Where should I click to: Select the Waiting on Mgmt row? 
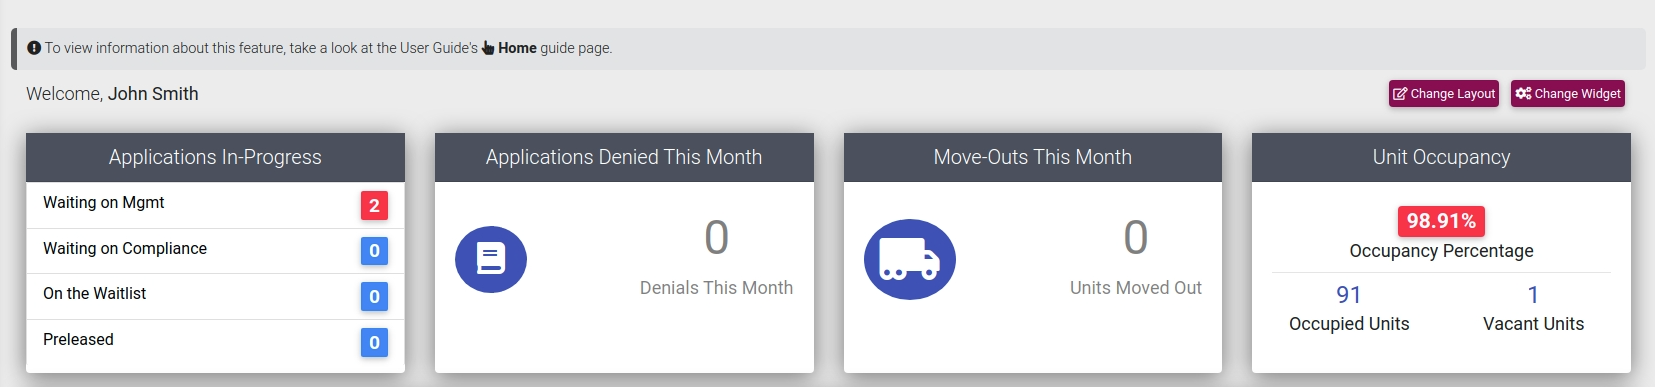tap(215, 205)
